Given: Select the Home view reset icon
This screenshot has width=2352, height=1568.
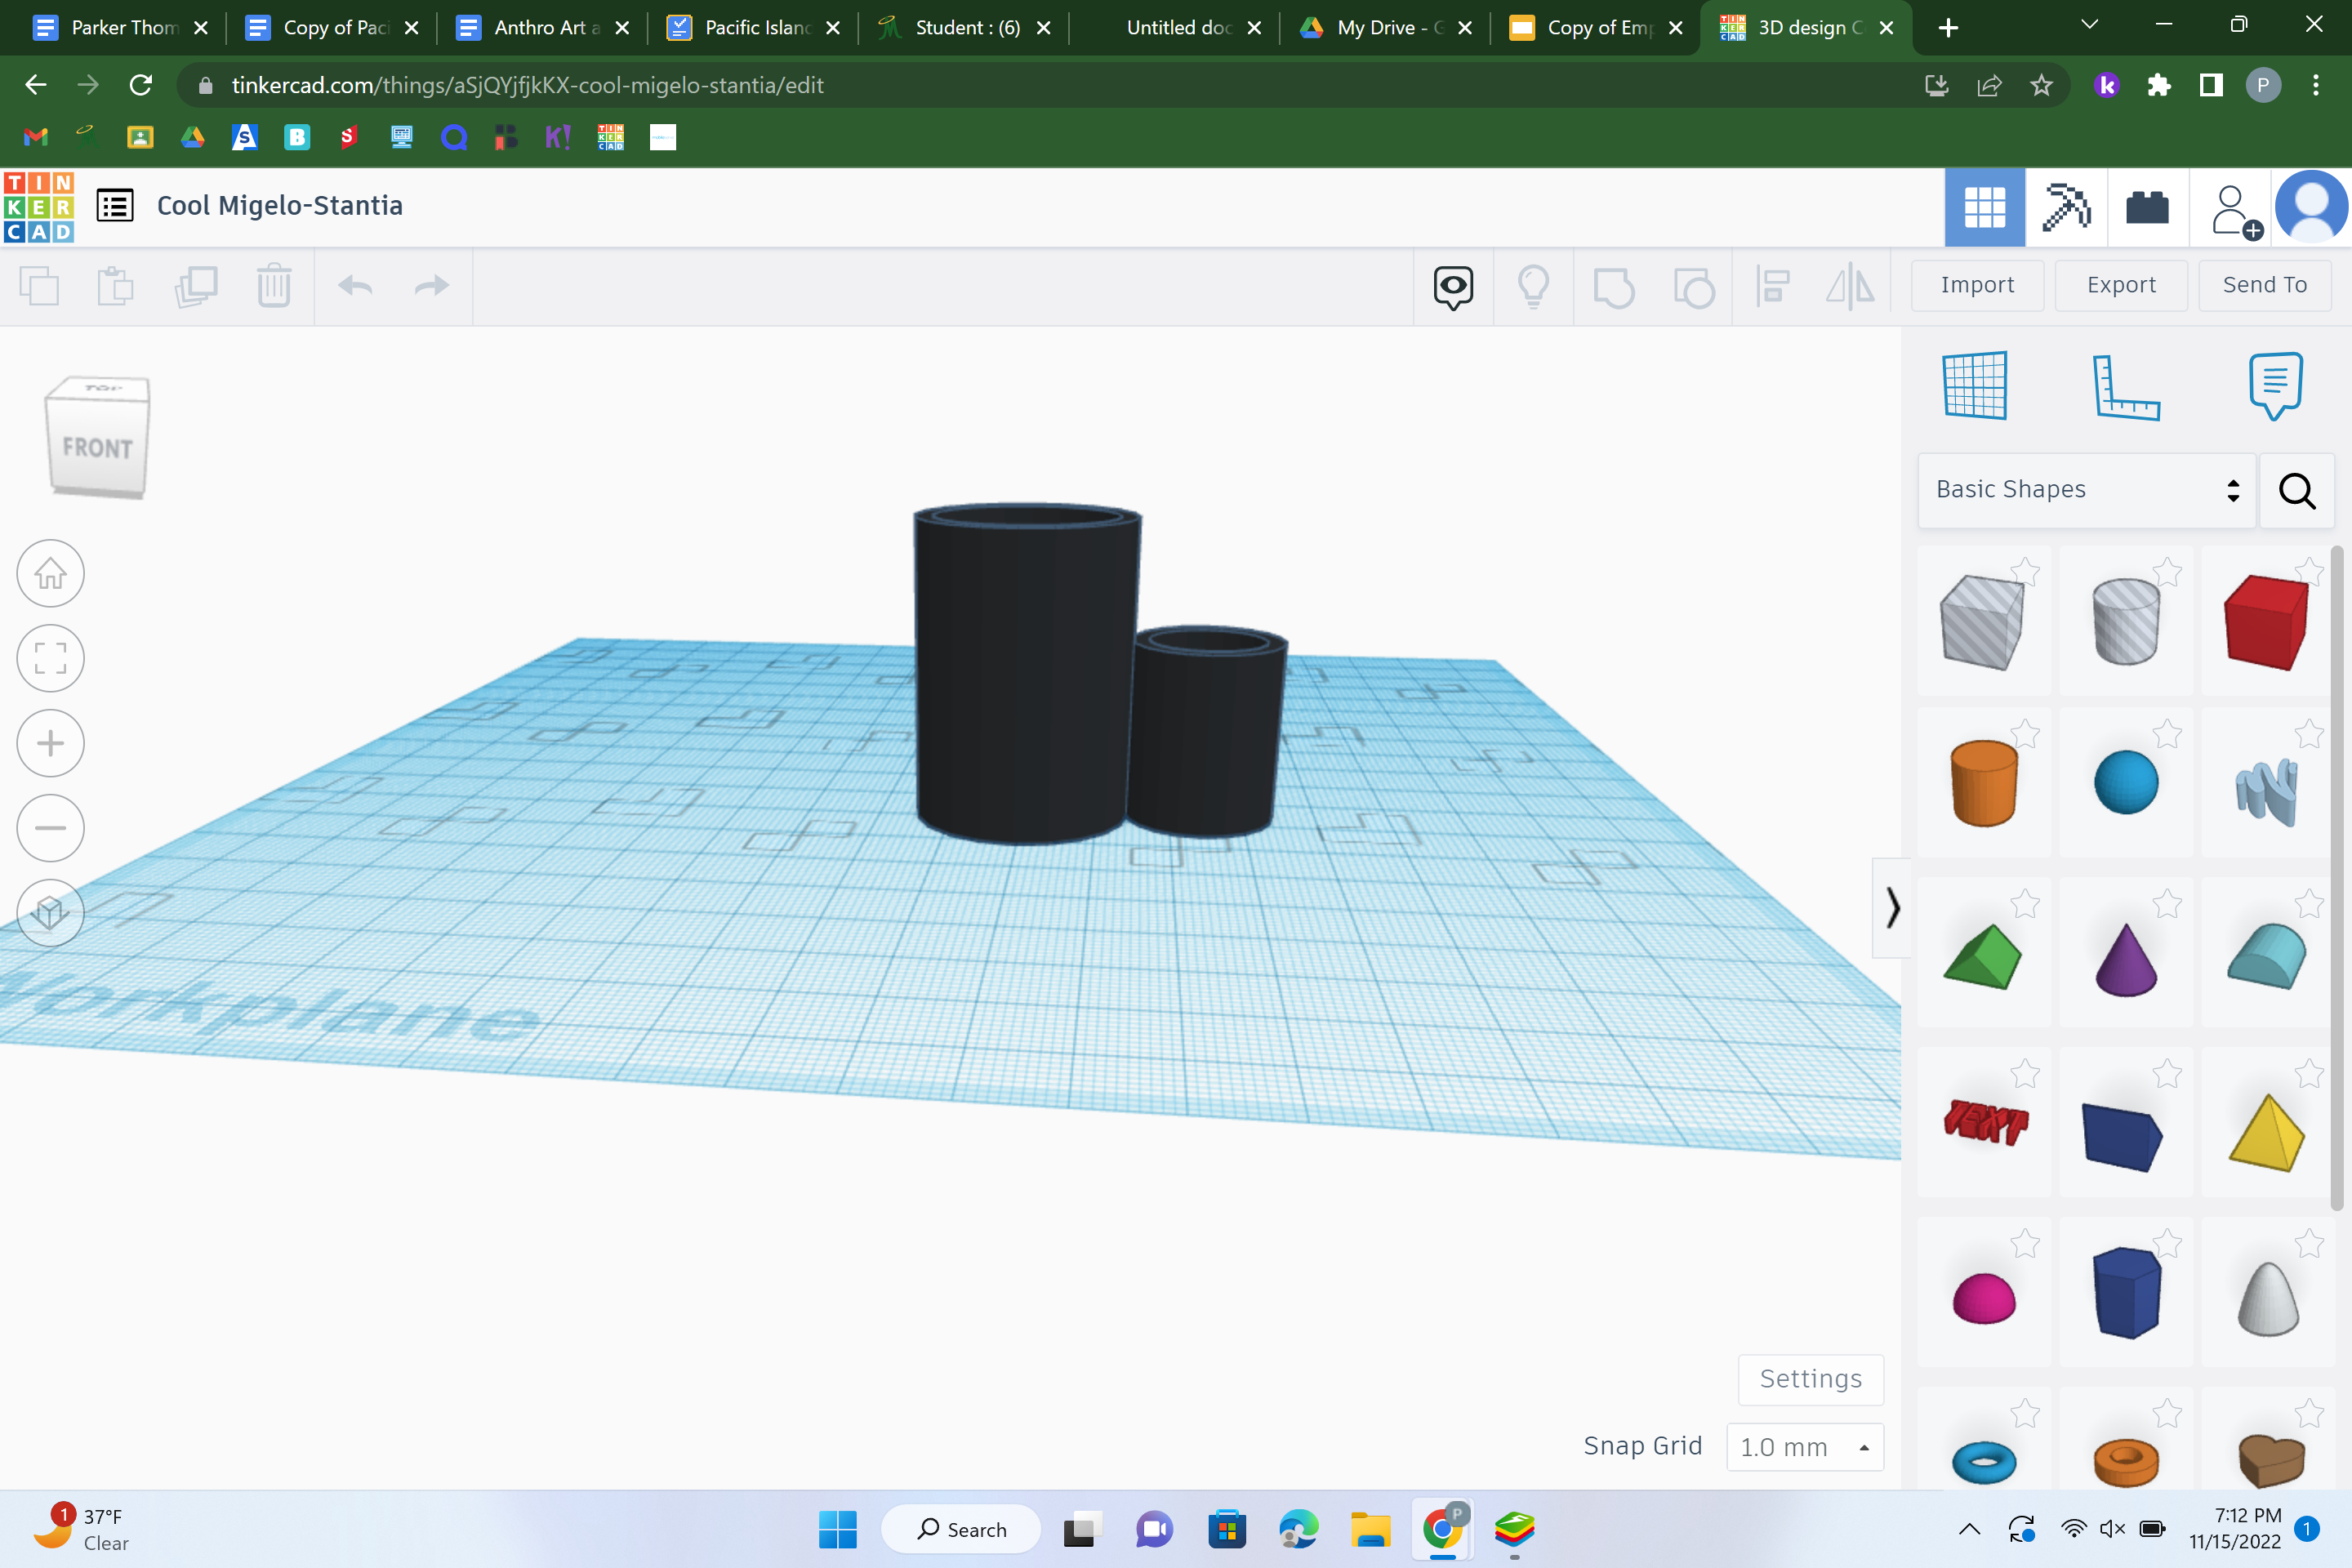Looking at the screenshot, I should coord(51,572).
